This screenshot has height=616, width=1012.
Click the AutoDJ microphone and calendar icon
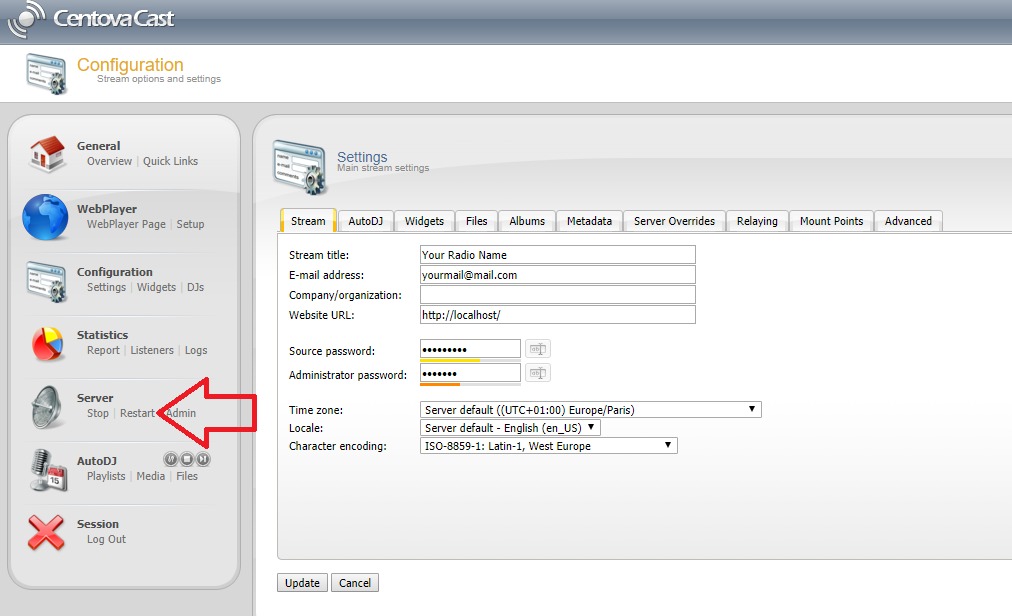(x=48, y=470)
